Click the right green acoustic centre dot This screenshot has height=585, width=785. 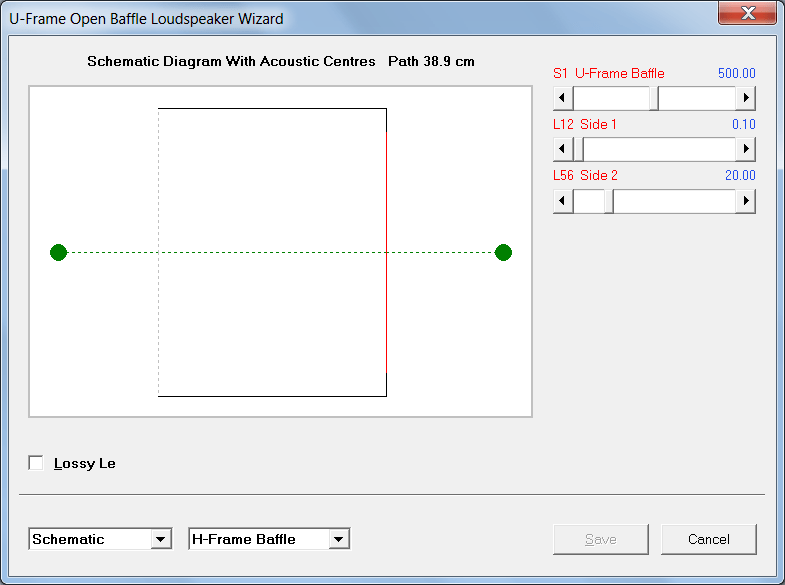503,252
